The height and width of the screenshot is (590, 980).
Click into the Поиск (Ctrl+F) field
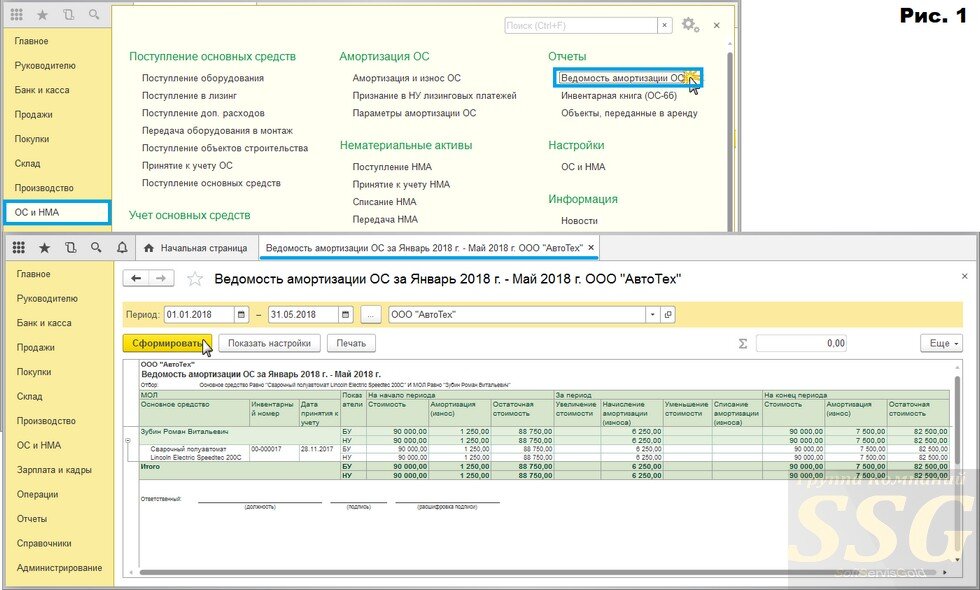point(581,26)
